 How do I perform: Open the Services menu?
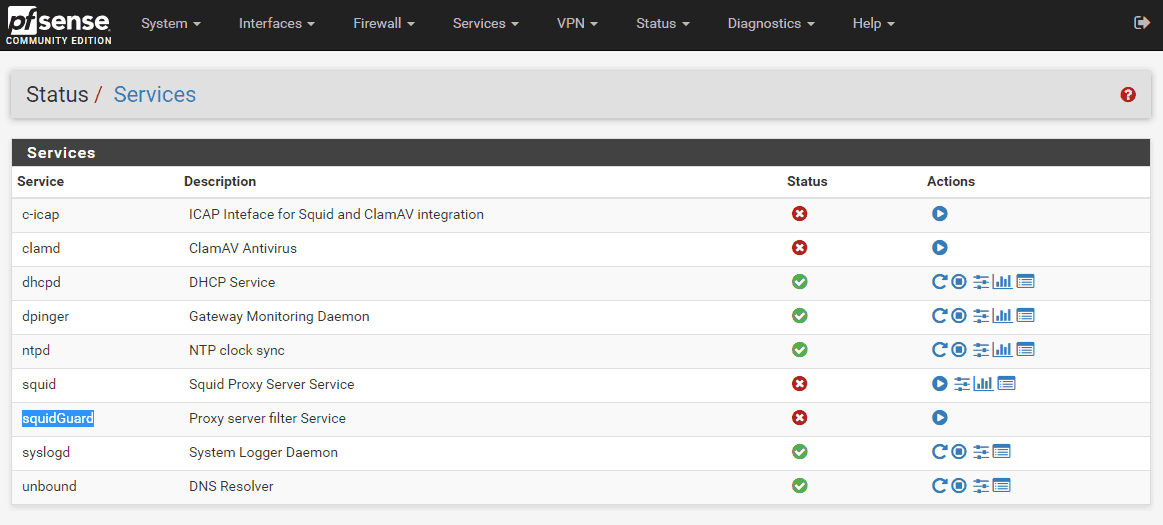tap(486, 24)
